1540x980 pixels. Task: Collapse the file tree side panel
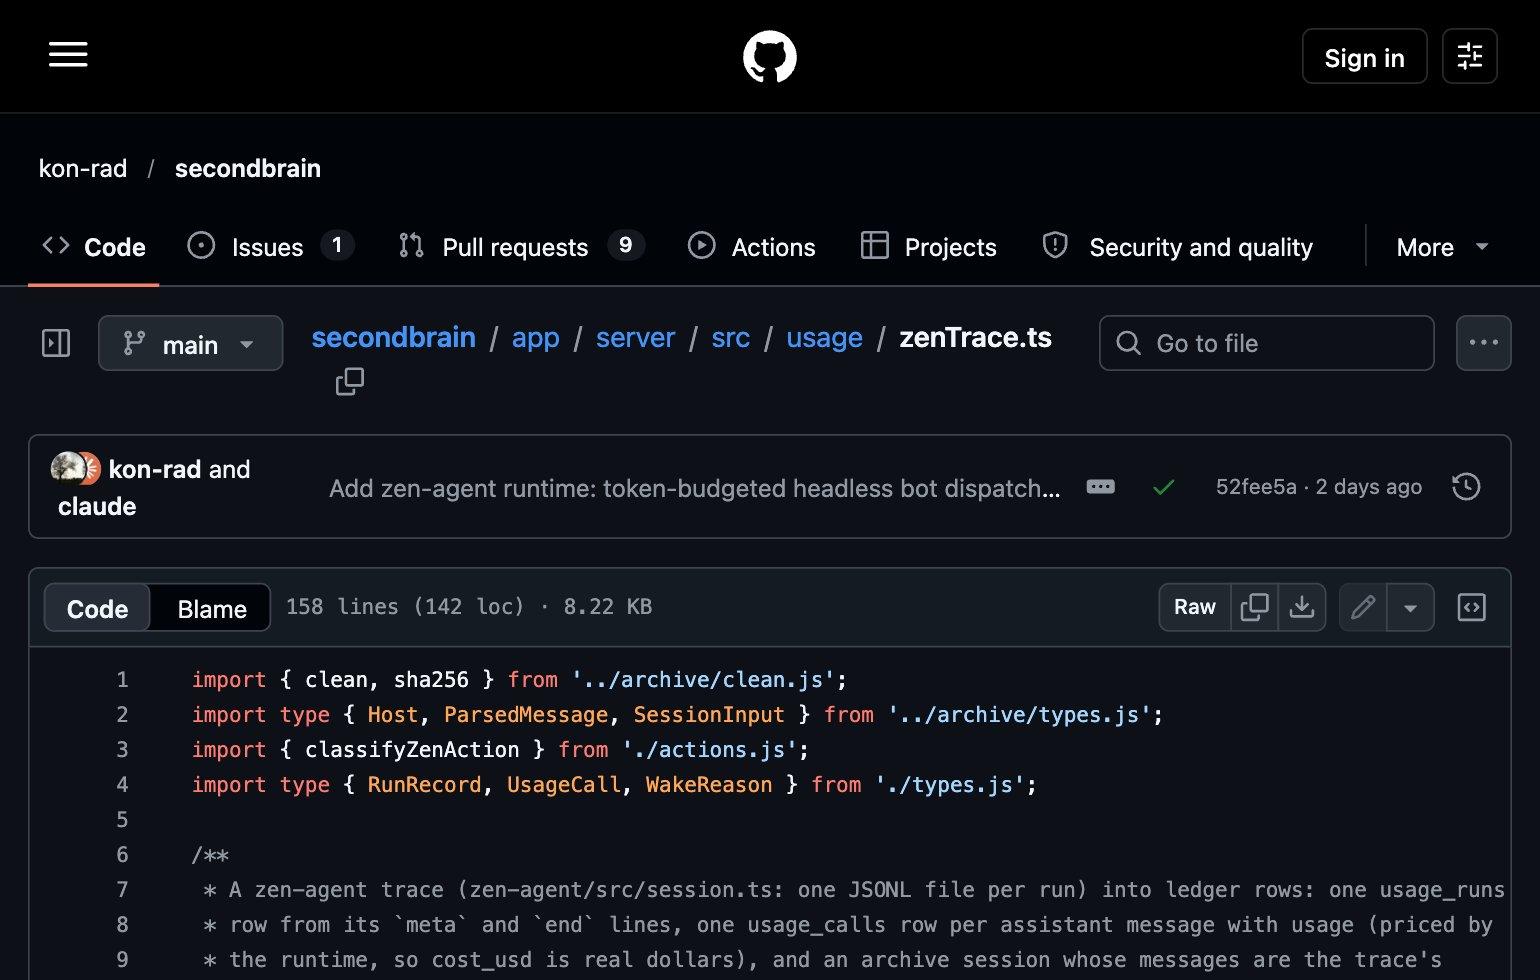click(56, 343)
